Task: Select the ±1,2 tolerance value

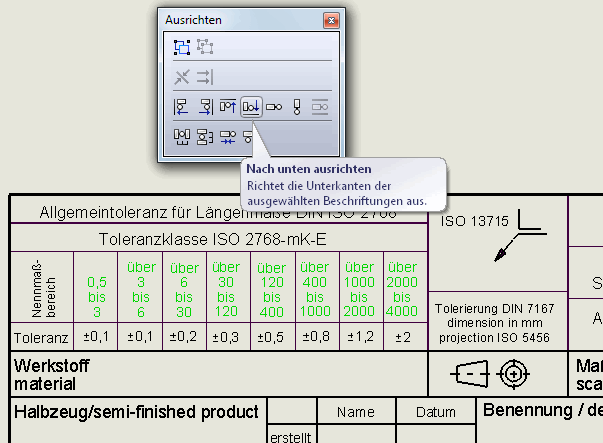Action: [x=360, y=337]
